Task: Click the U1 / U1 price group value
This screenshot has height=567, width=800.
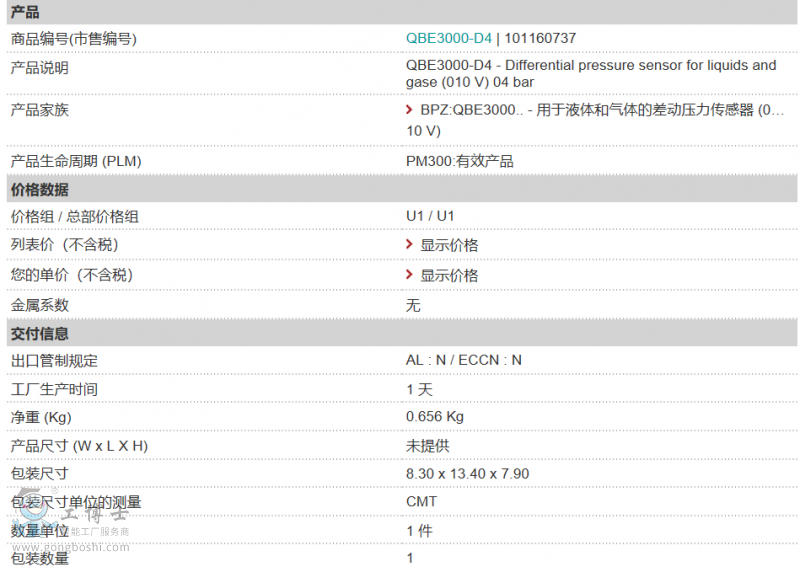Action: pos(430,216)
